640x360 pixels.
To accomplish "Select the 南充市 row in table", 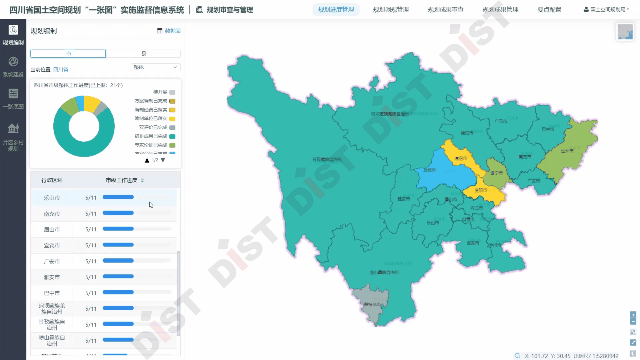I will click(104, 213).
